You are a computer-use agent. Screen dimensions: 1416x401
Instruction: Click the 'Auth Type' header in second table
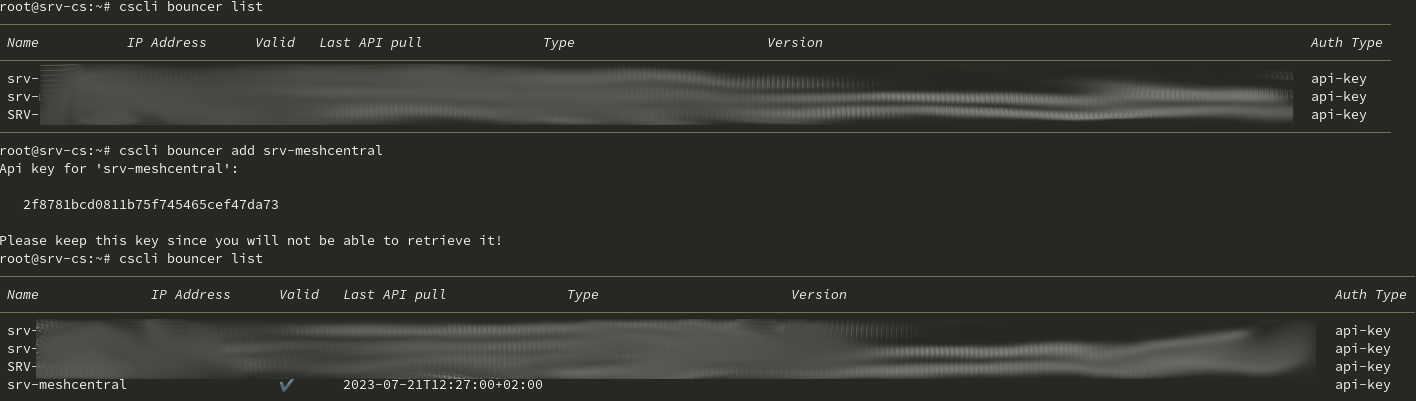click(x=1371, y=295)
